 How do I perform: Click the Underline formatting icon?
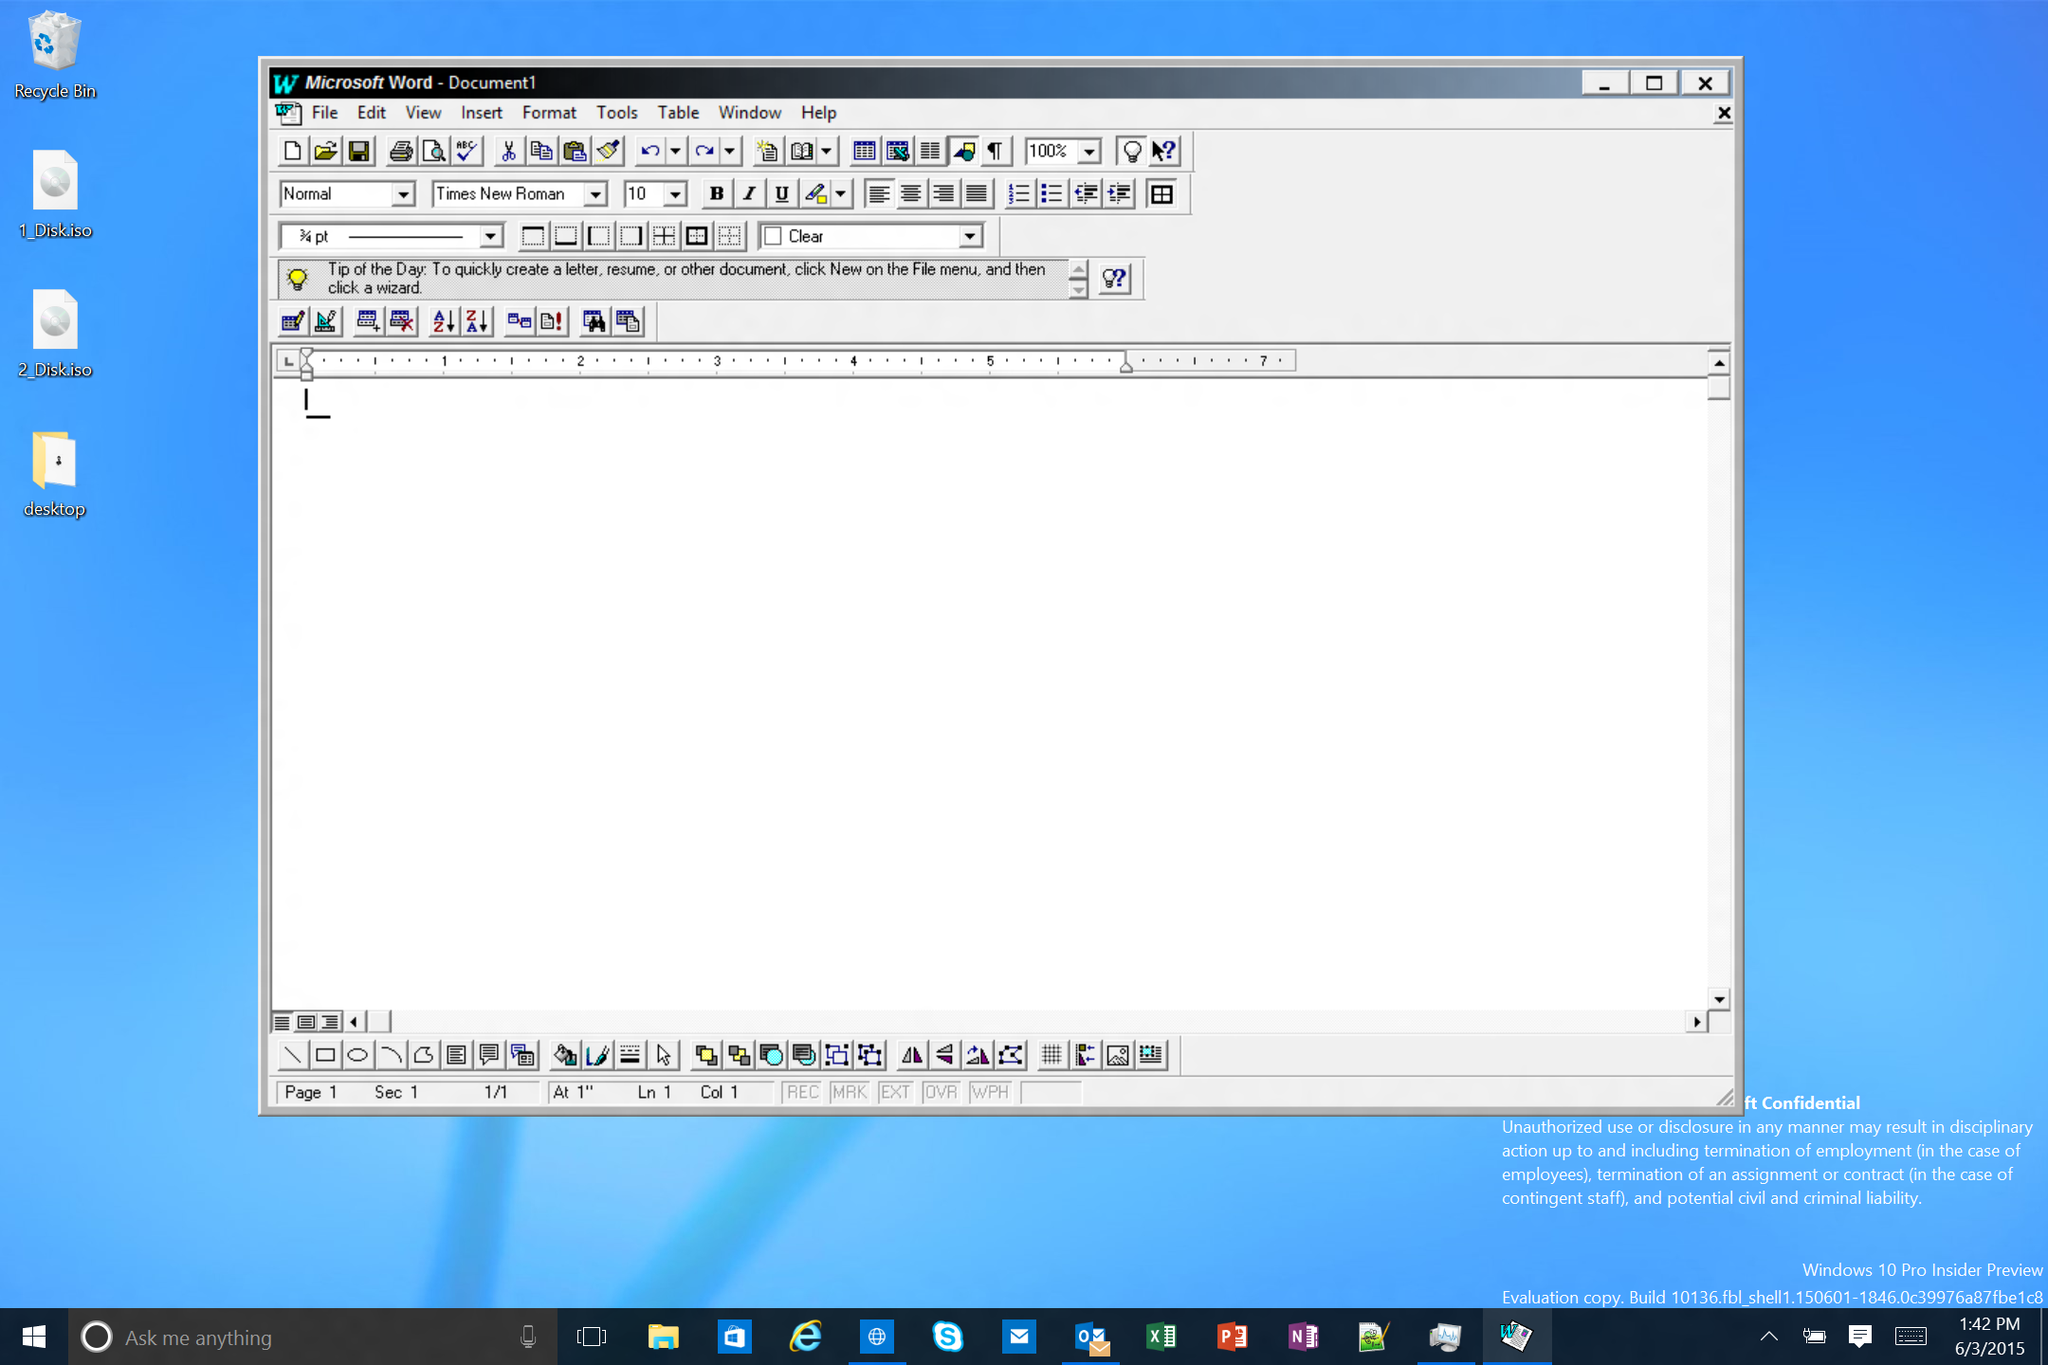pyautogui.click(x=778, y=193)
